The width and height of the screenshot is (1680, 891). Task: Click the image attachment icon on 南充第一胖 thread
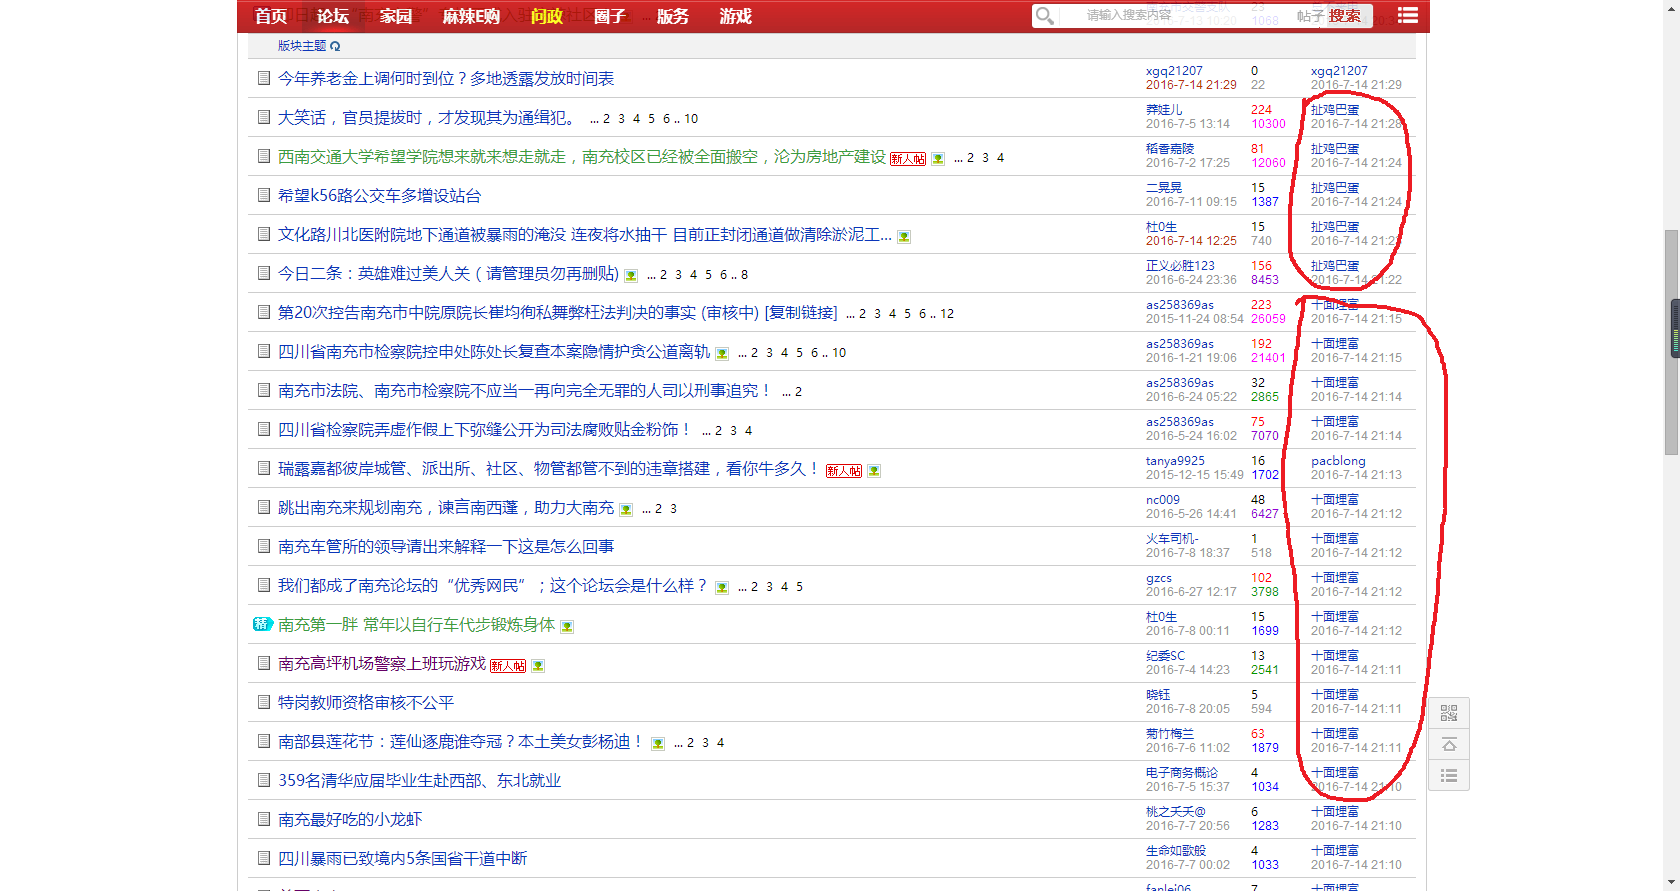point(567,627)
